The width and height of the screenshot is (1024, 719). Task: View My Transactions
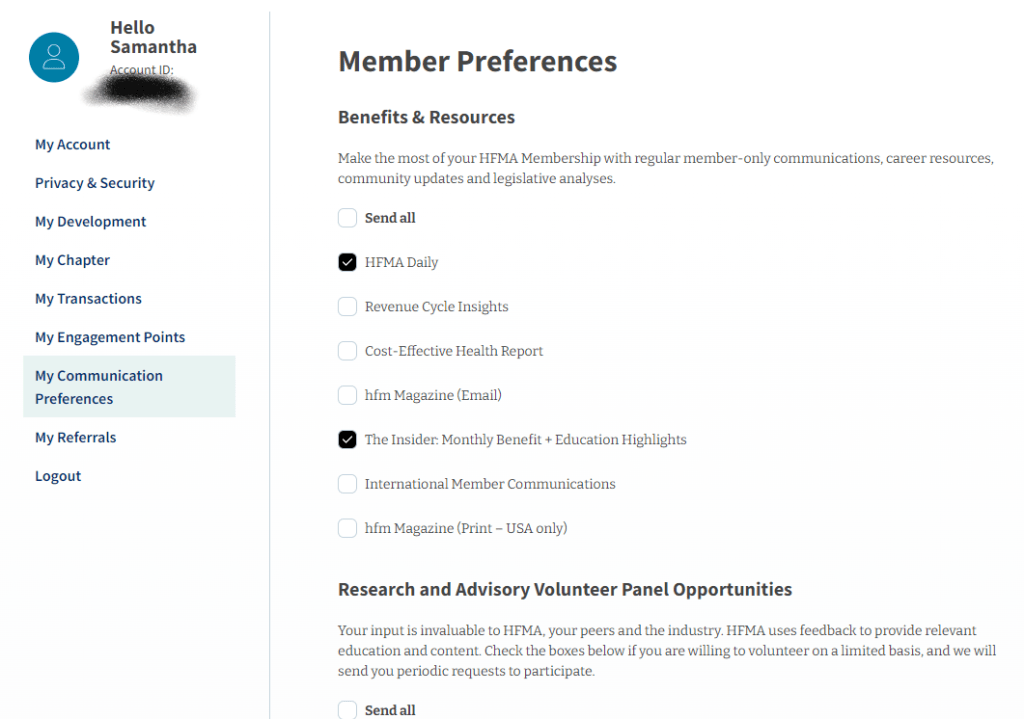coord(88,299)
